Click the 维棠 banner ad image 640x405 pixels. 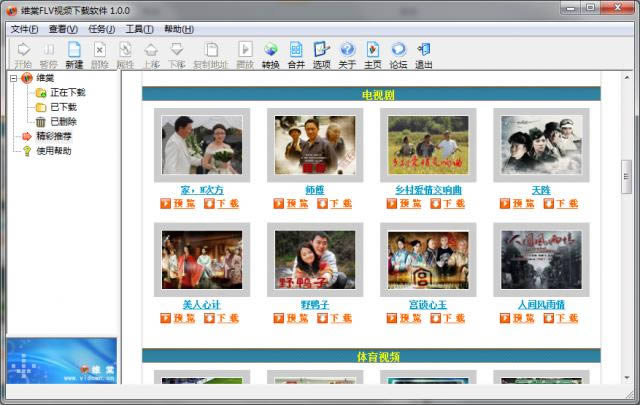[62, 360]
